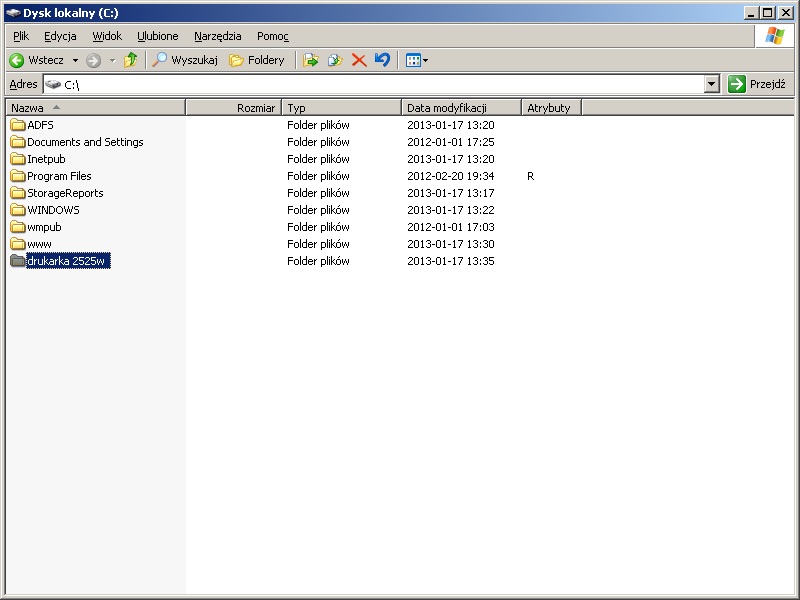Image resolution: width=800 pixels, height=600 pixels.
Task: Click the green Up folder icon
Action: tap(130, 60)
